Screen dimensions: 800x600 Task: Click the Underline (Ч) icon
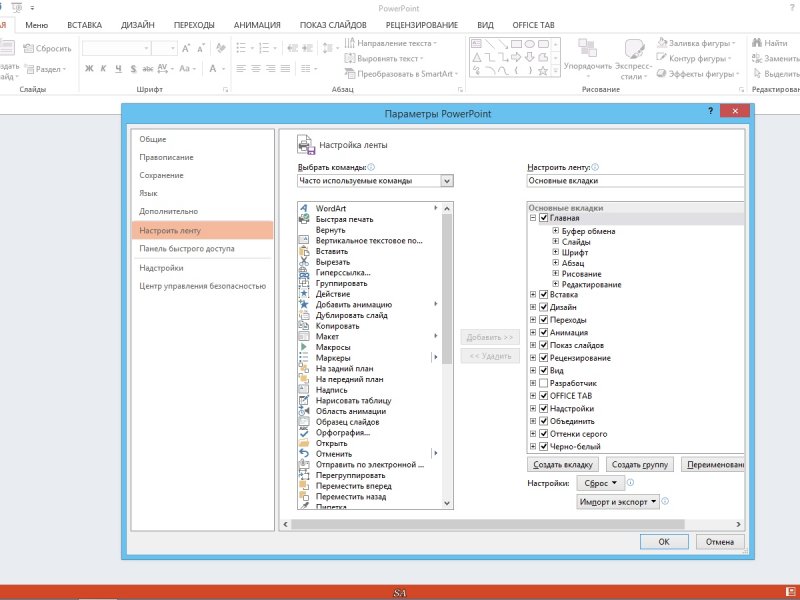click(118, 68)
